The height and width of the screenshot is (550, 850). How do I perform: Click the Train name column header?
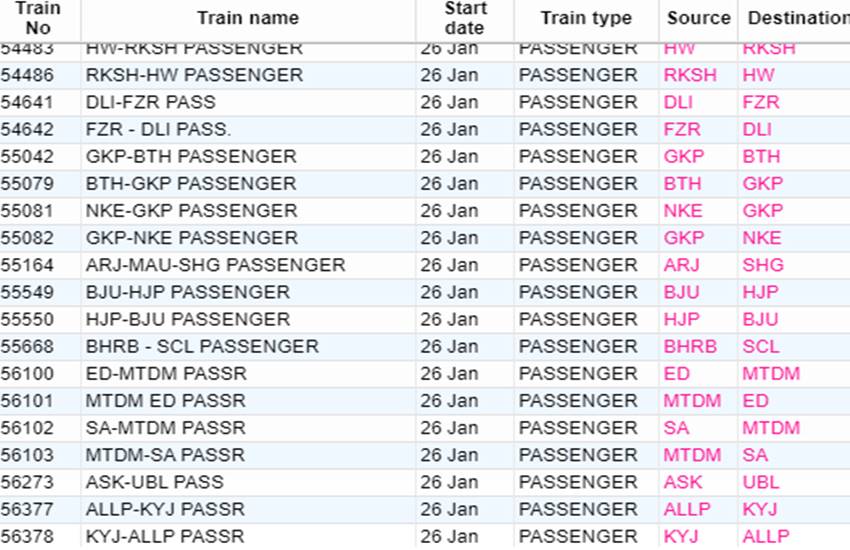(247, 18)
